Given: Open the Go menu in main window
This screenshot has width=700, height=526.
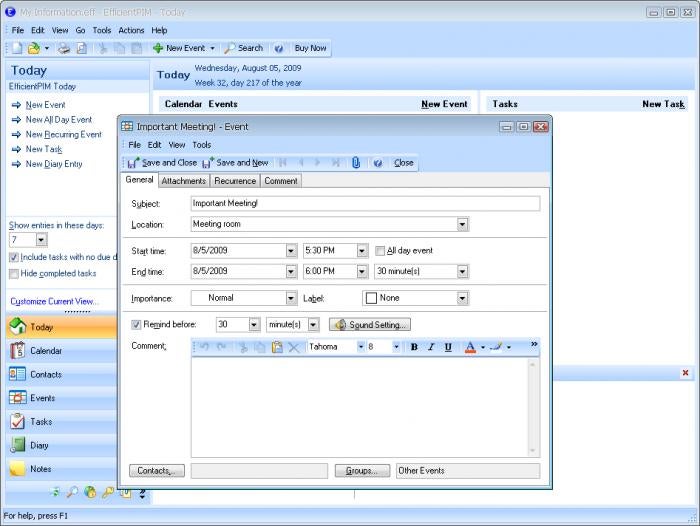Looking at the screenshot, I should [80, 30].
